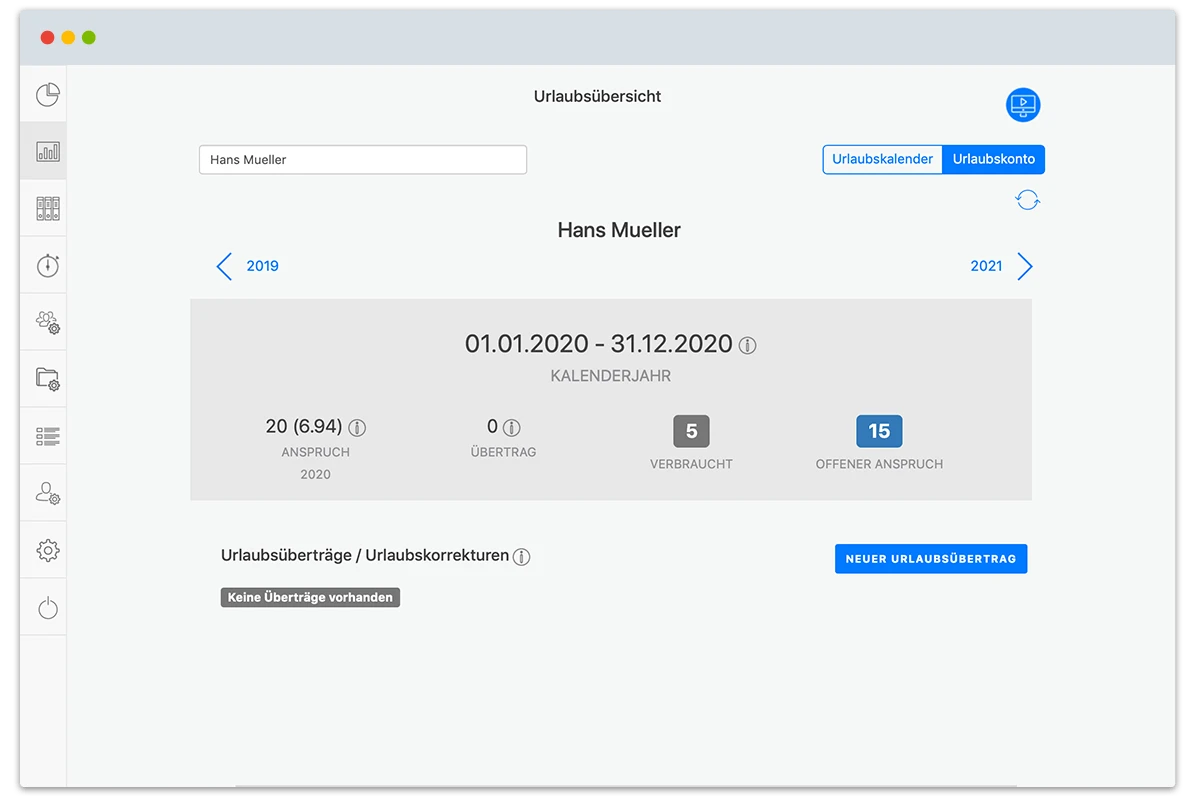1200x800 pixels.
Task: Click the red close window button
Action: click(x=47, y=38)
